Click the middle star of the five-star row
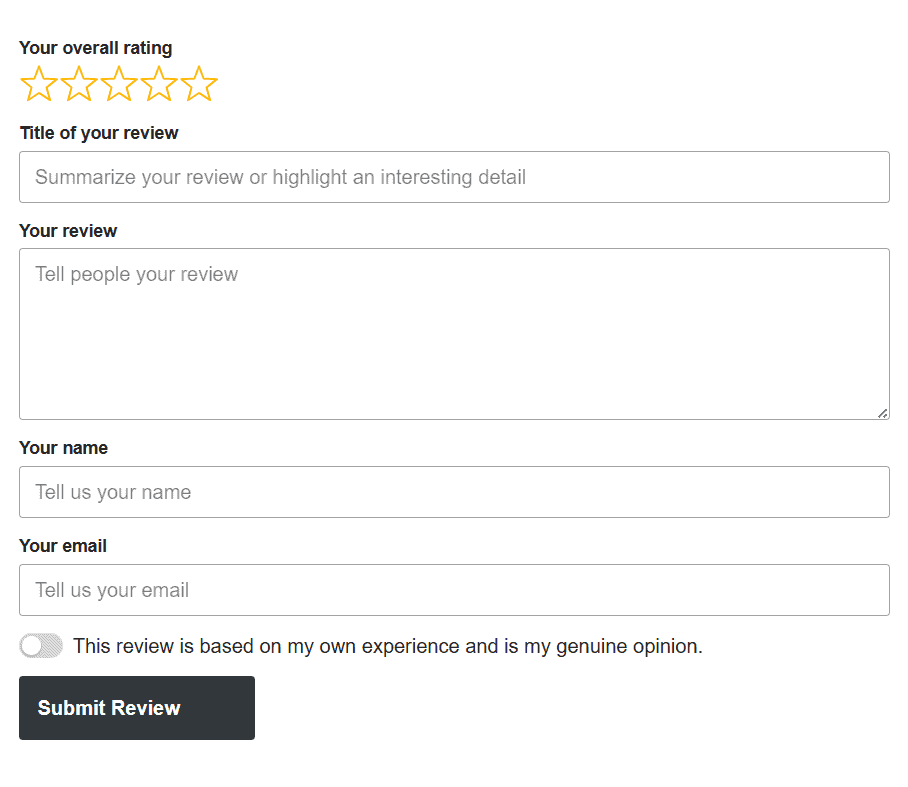Image resolution: width=908 pixels, height=787 pixels. click(118, 84)
